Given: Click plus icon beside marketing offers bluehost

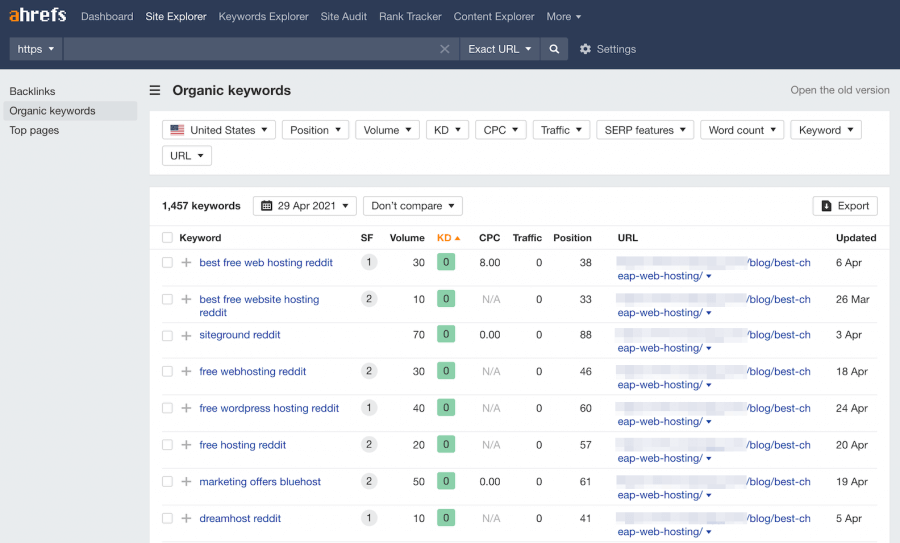Looking at the screenshot, I should (186, 482).
